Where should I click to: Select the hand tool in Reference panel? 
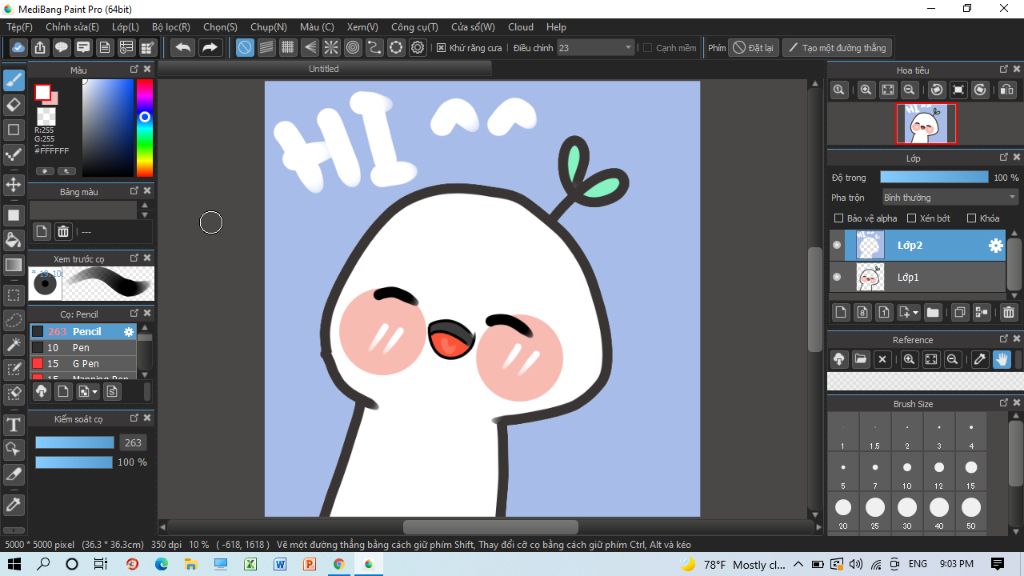(x=1002, y=359)
